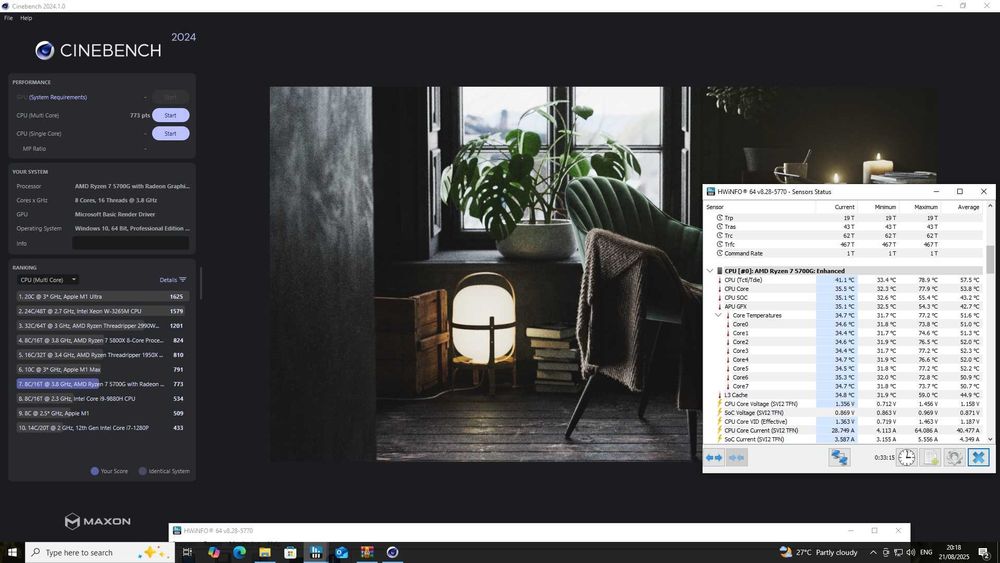Open the File menu in Cinebench
The image size is (1000, 563).
pos(8,18)
